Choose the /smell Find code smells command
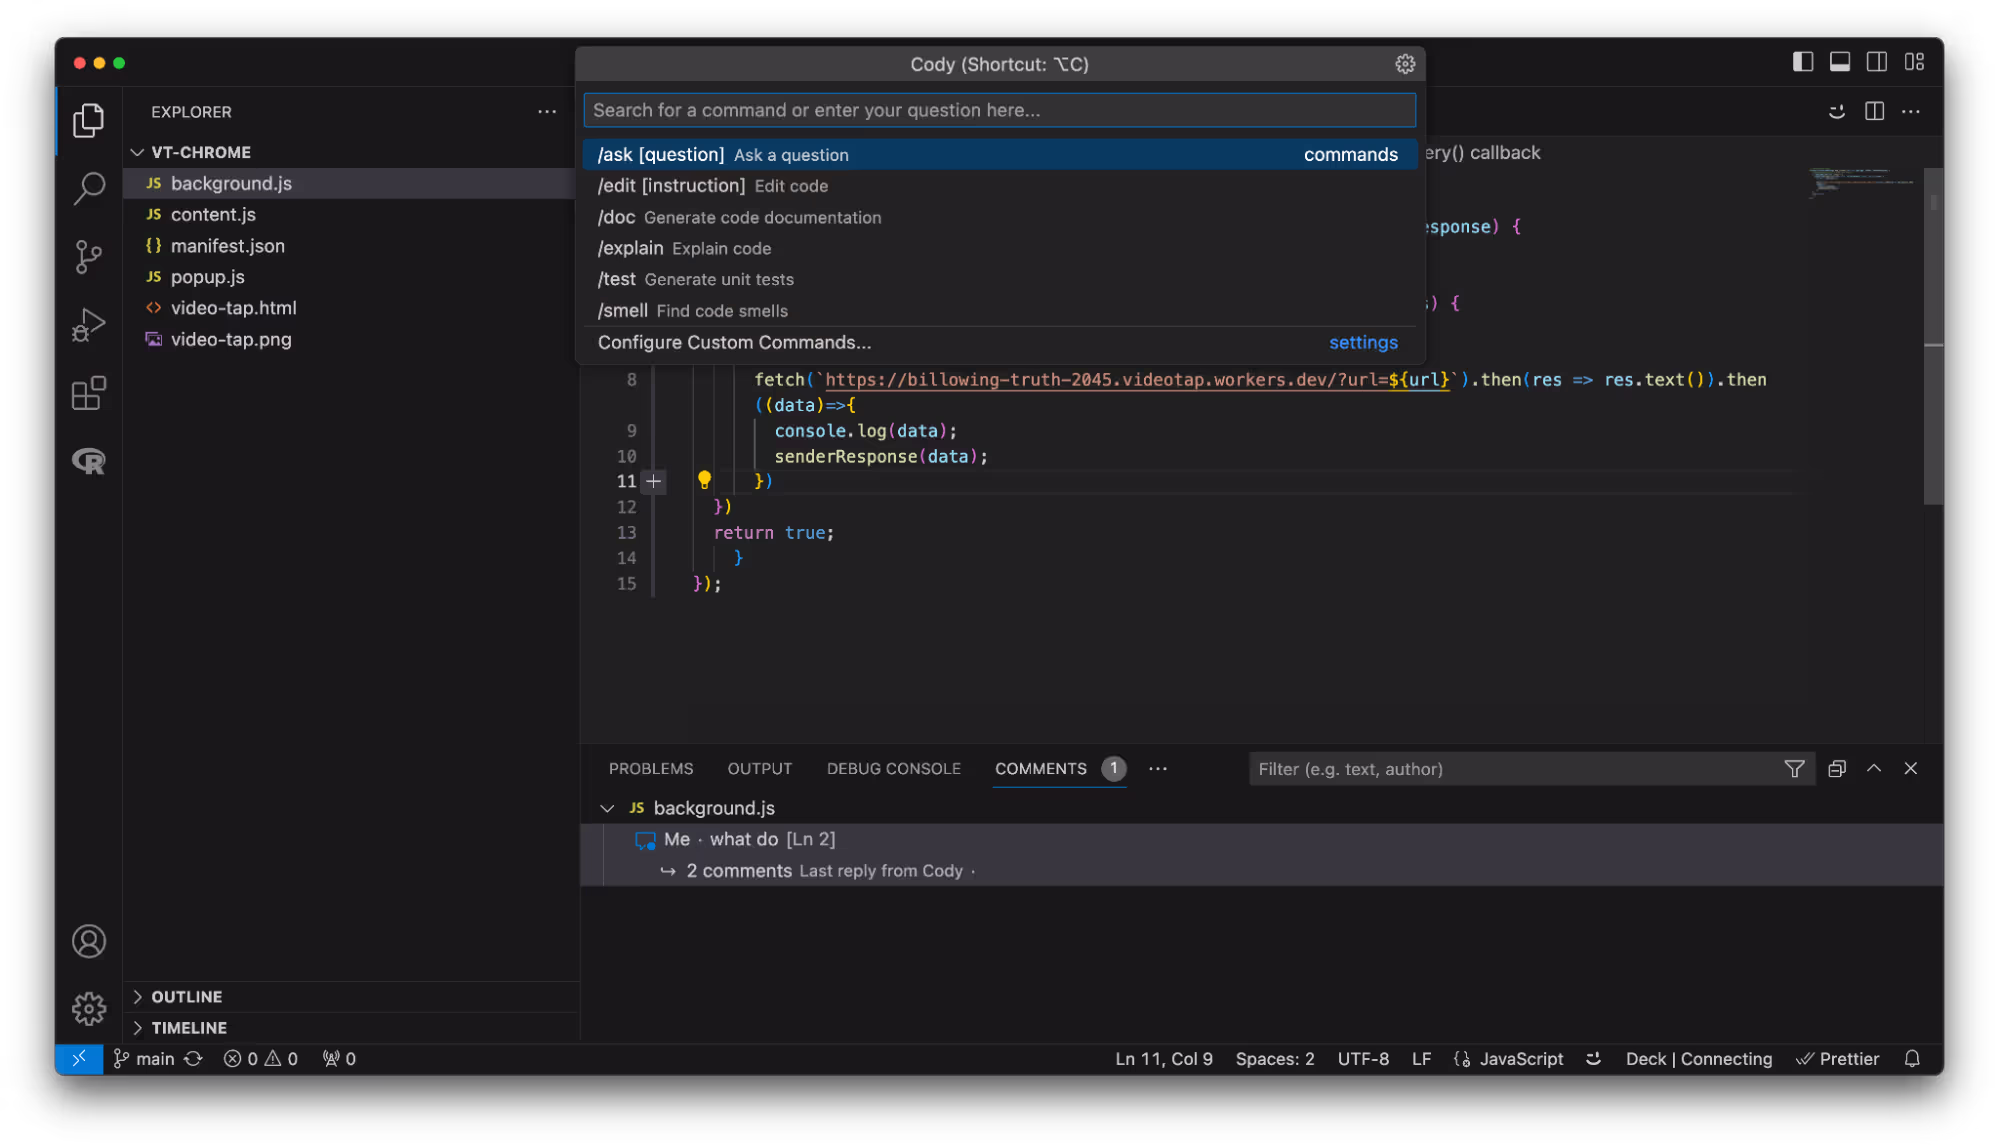The width and height of the screenshot is (1999, 1148). point(999,310)
